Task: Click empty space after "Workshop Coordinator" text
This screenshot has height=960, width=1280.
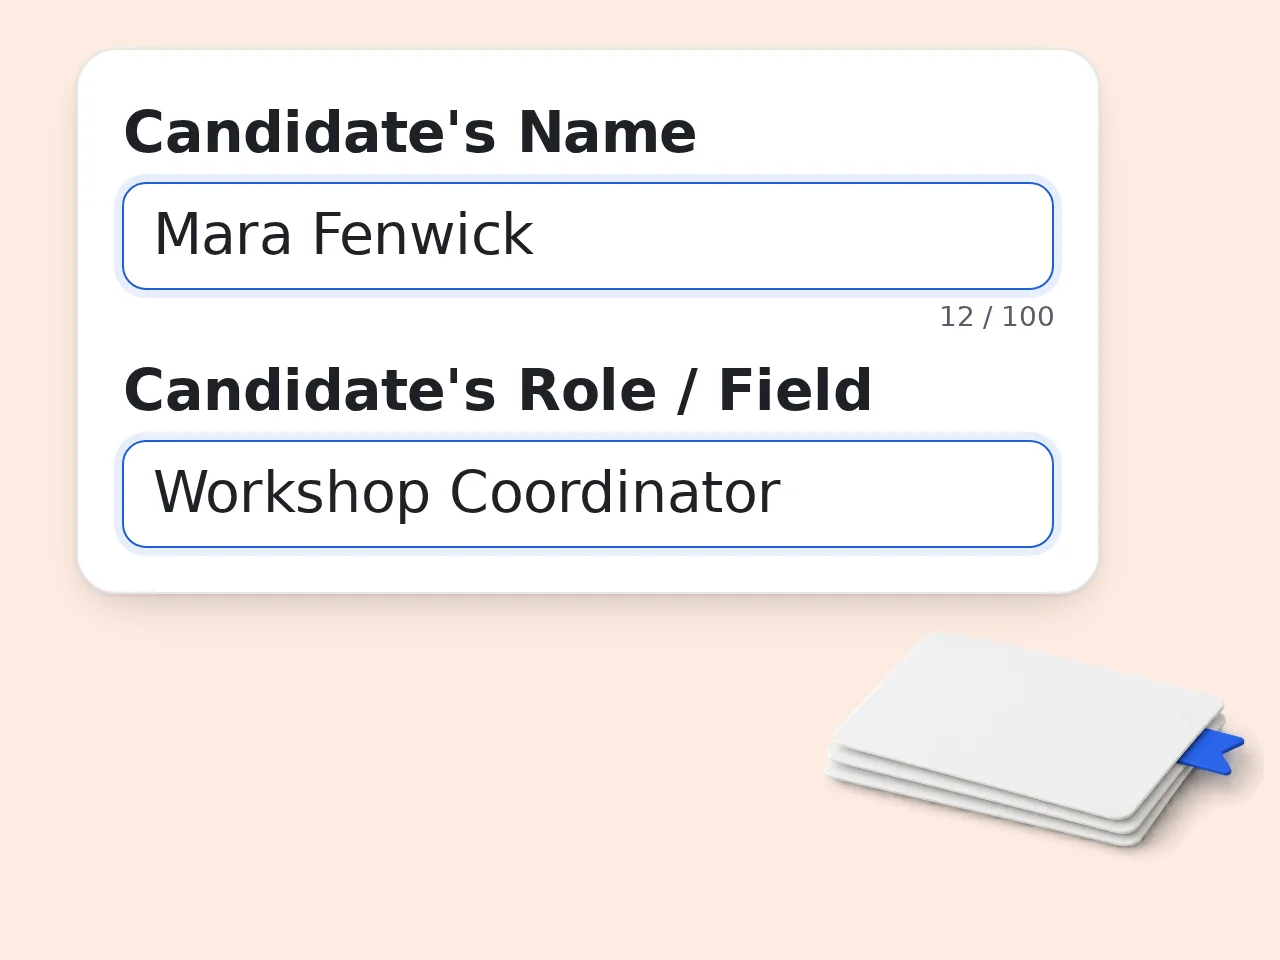Action: pos(915,494)
